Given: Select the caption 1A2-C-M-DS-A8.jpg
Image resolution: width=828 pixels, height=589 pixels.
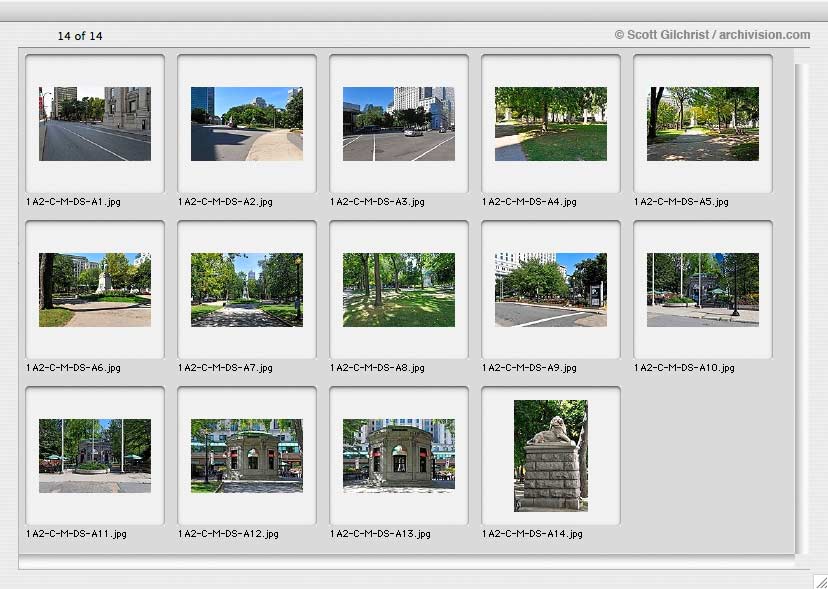Looking at the screenshot, I should (x=378, y=368).
